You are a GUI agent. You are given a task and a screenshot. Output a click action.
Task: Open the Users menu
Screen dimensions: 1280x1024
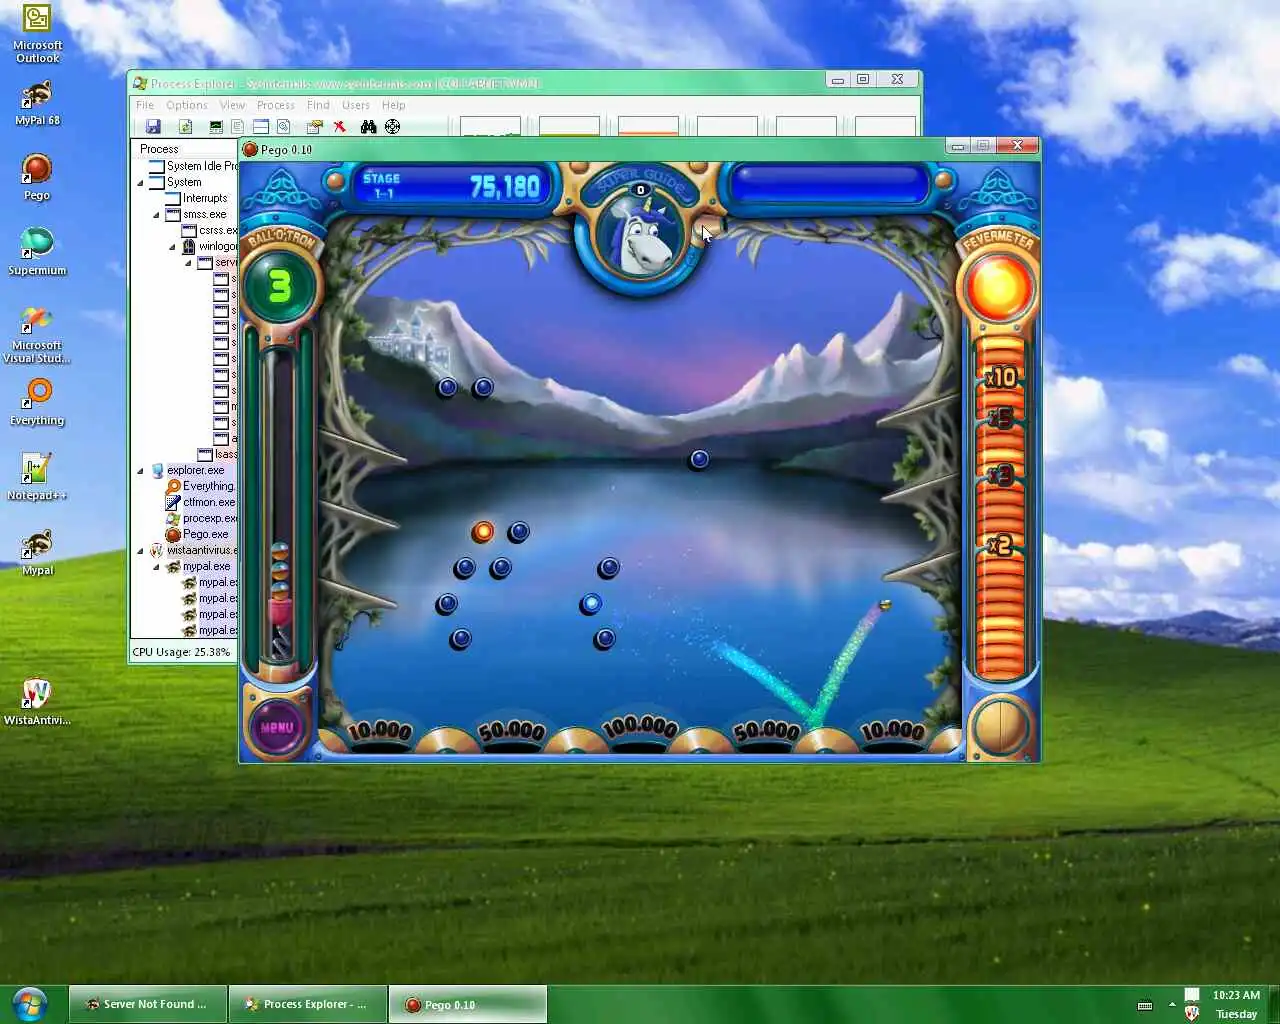[356, 105]
